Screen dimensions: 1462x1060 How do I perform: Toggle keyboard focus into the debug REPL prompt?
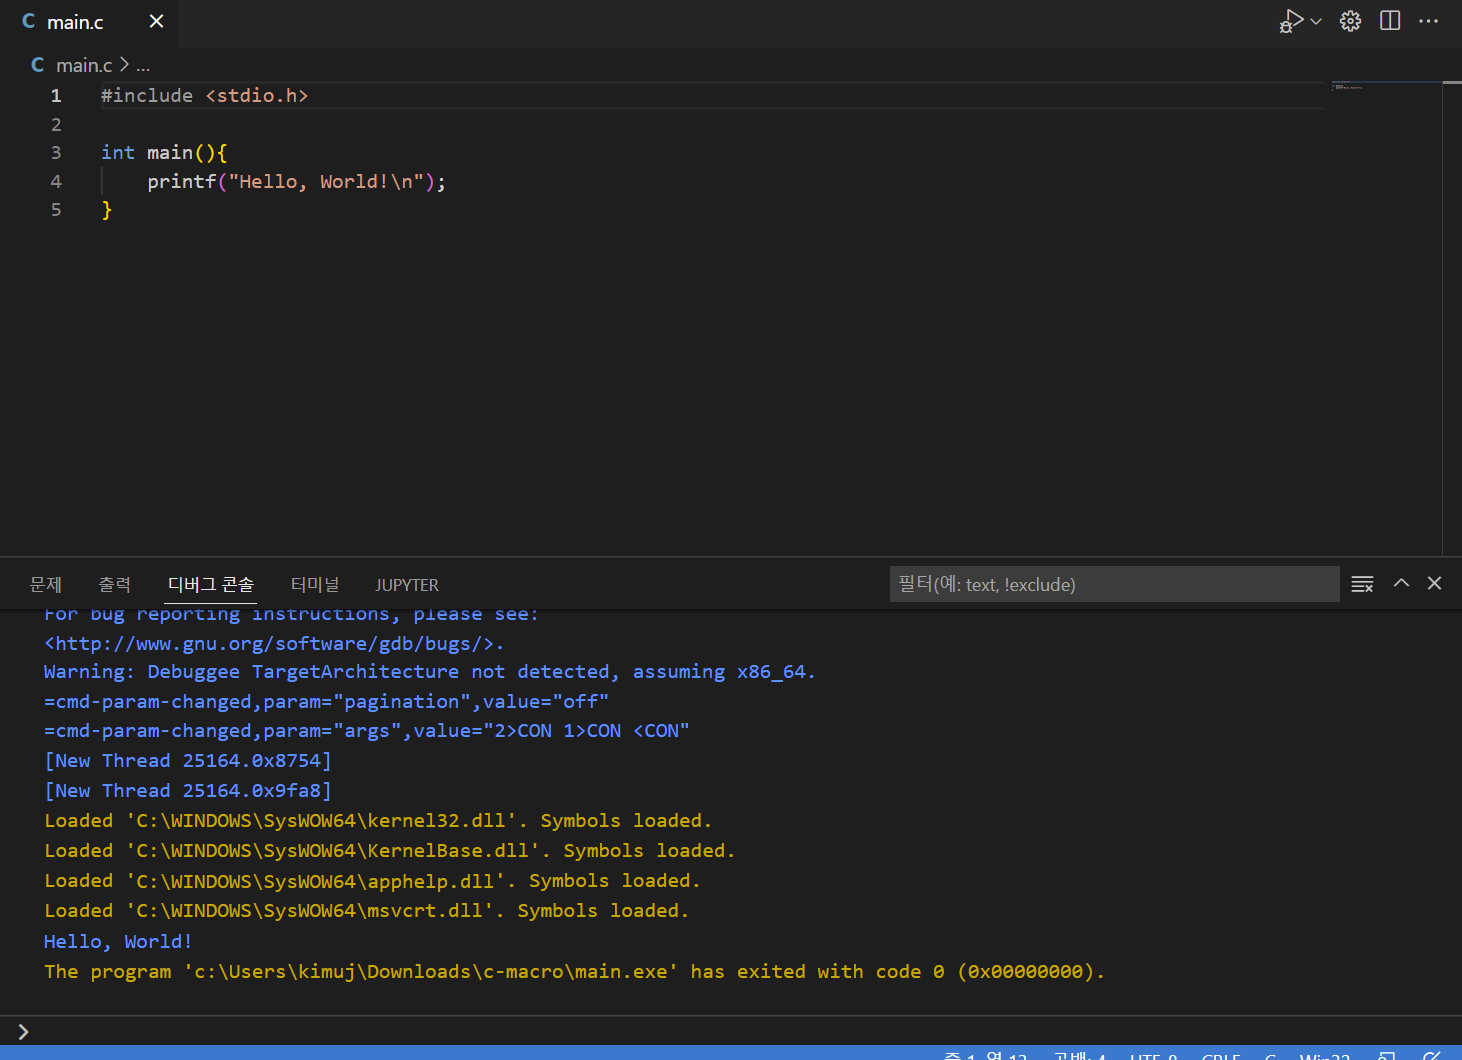click(22, 1031)
